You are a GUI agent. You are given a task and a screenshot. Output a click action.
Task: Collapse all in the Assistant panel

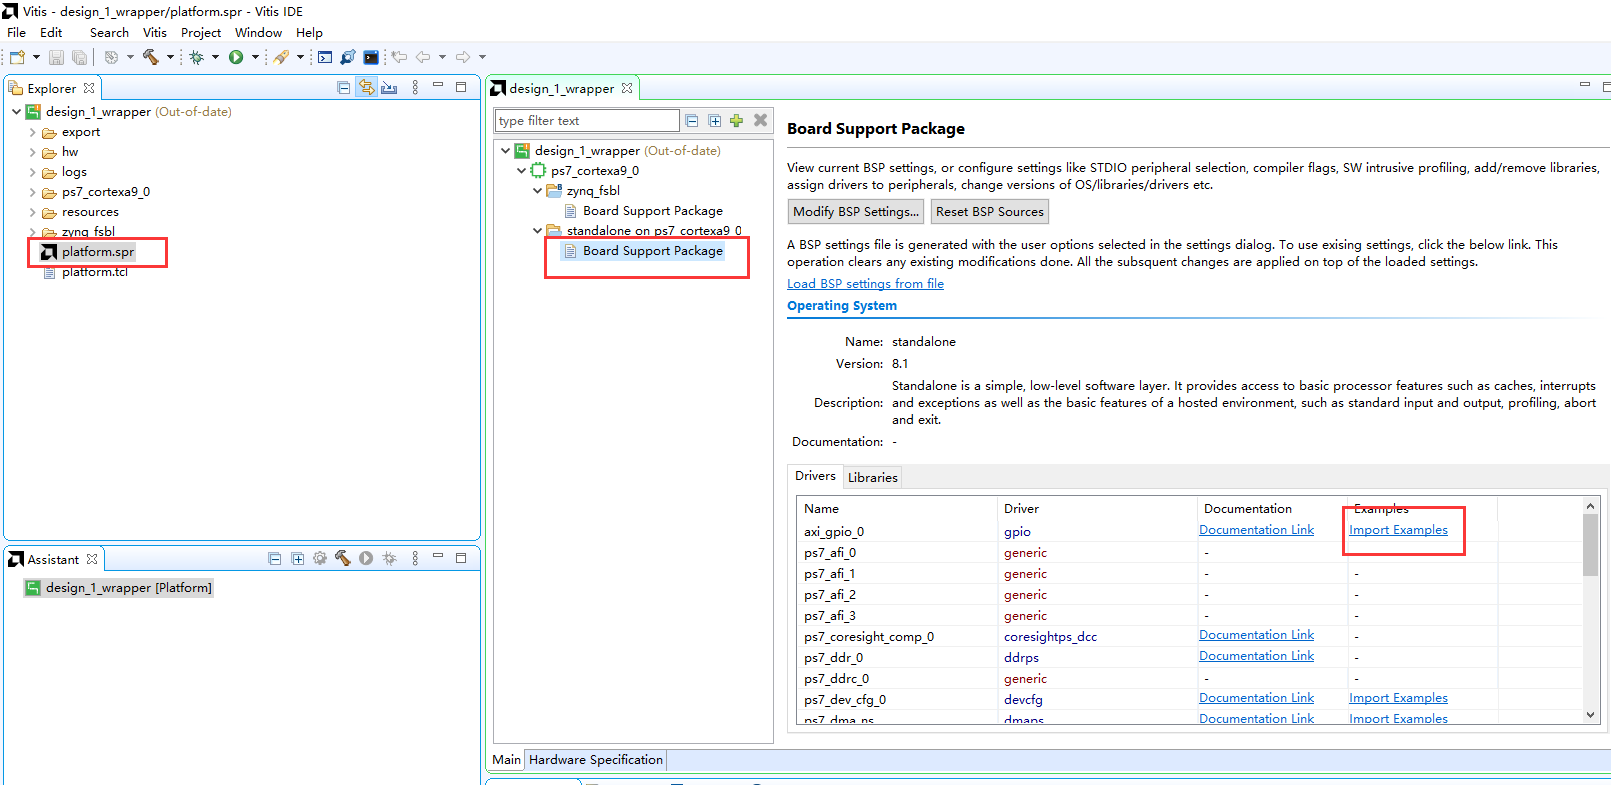tap(275, 559)
